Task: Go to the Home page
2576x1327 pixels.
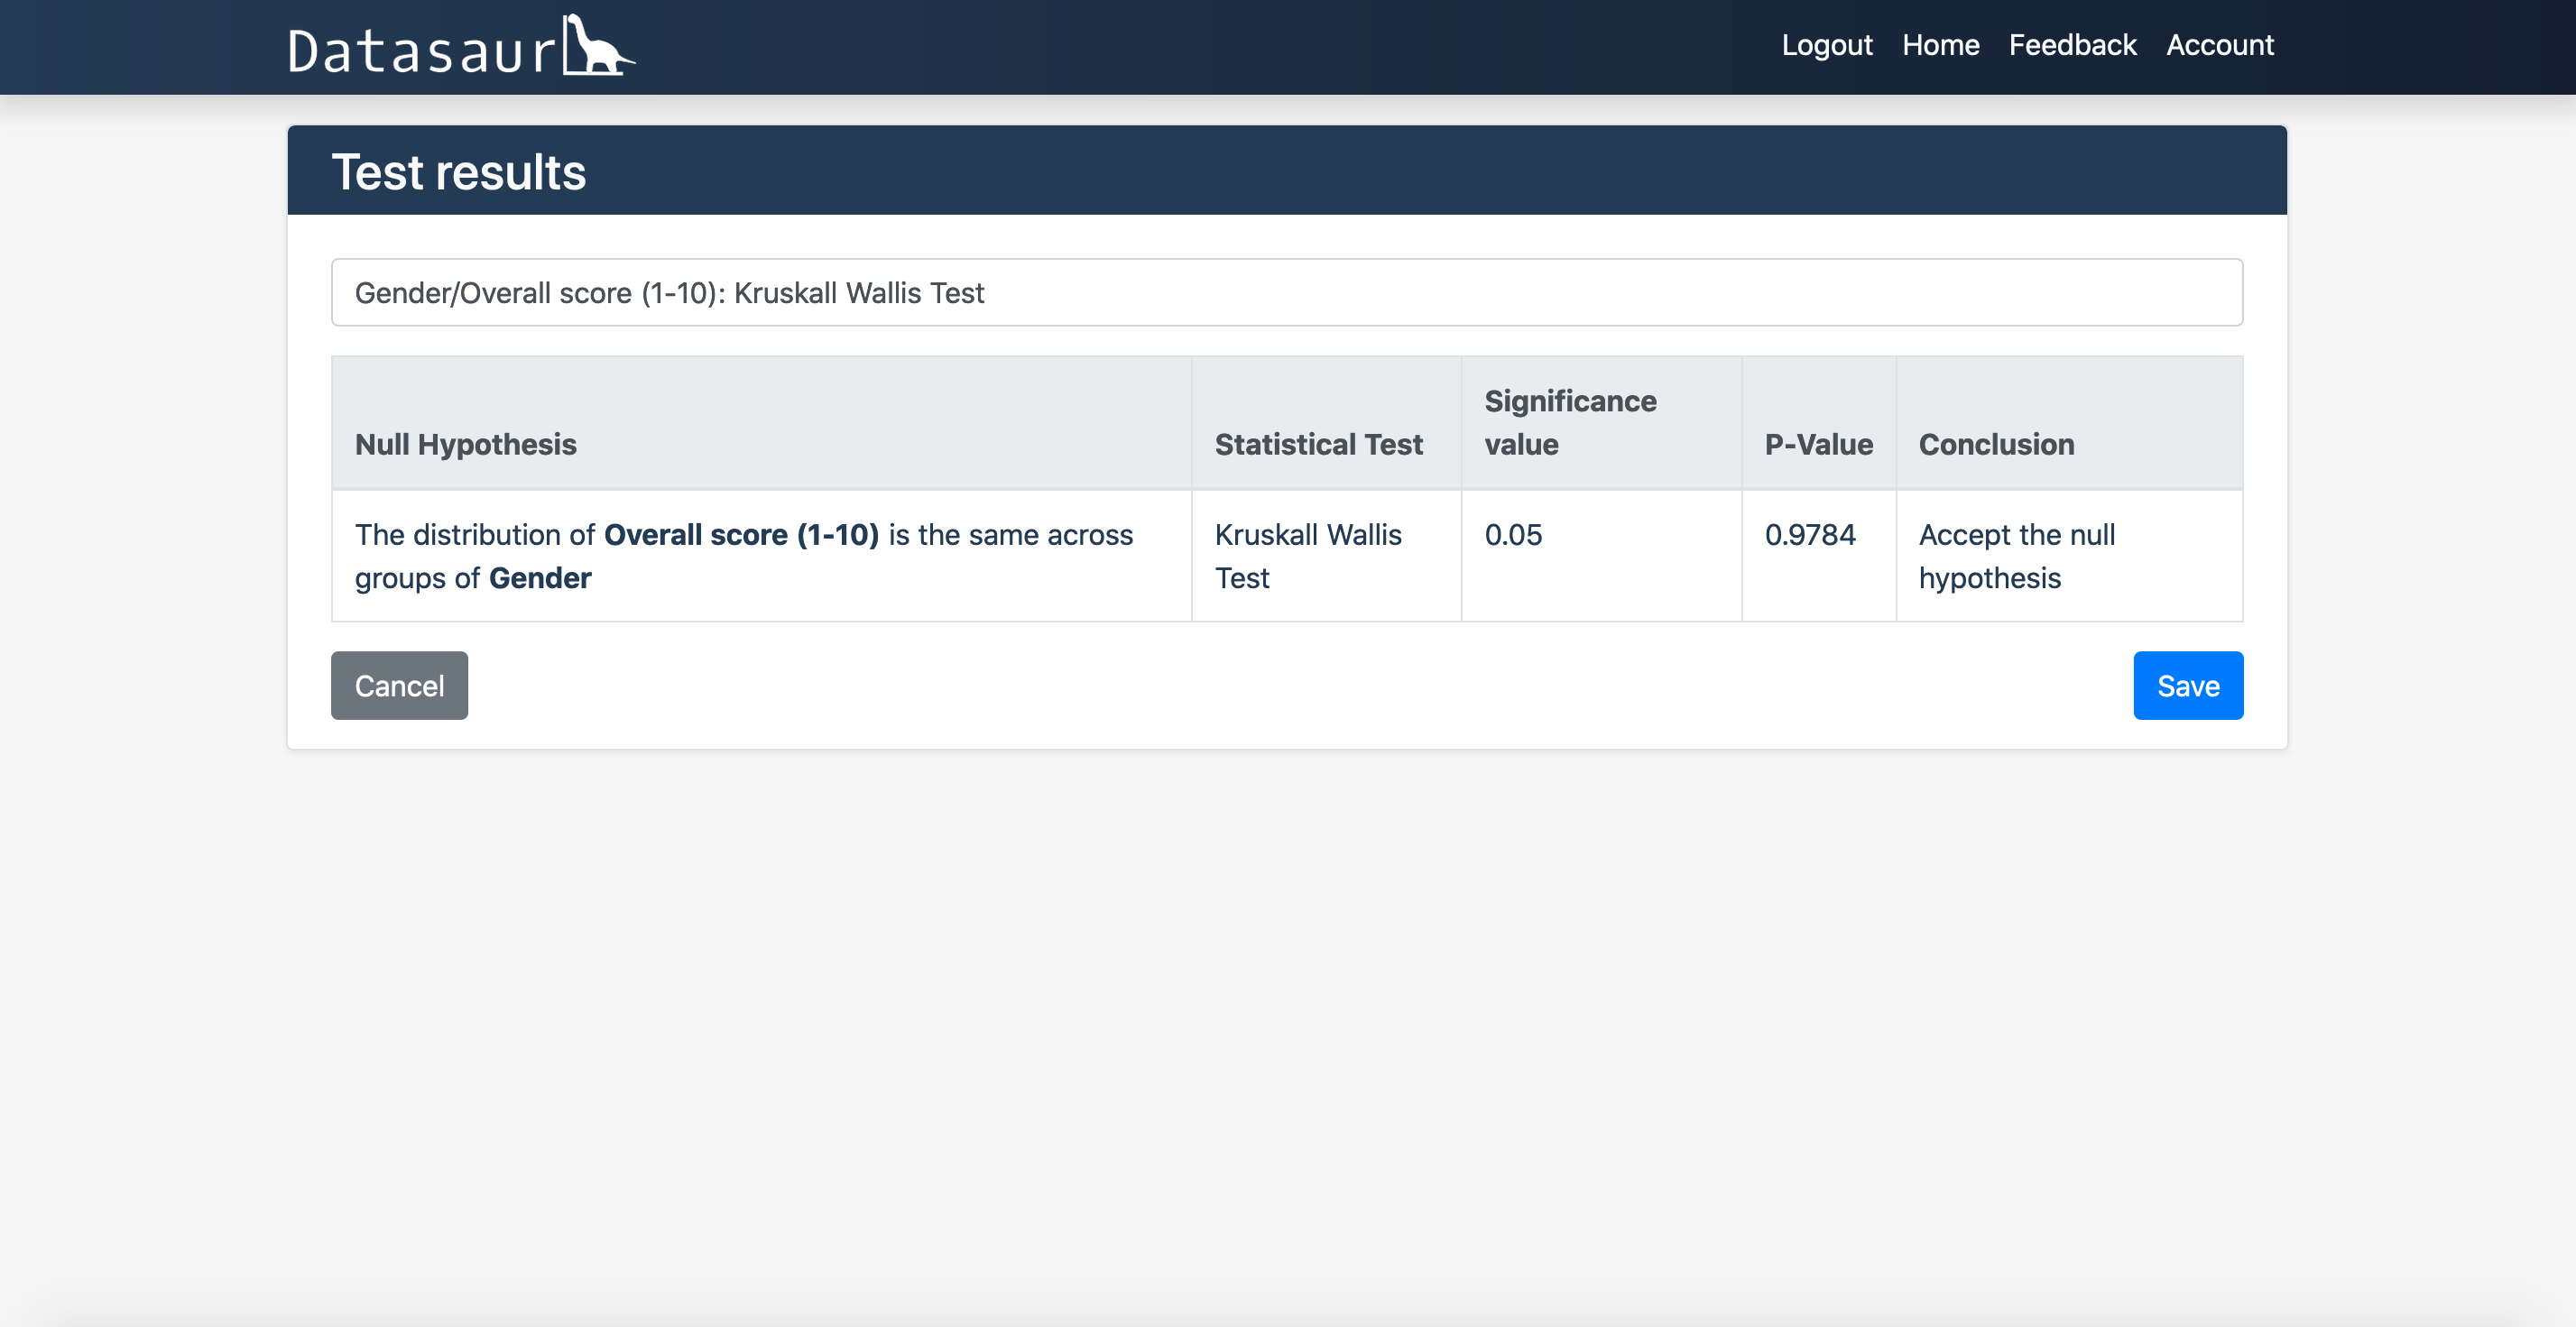Action: (1940, 45)
